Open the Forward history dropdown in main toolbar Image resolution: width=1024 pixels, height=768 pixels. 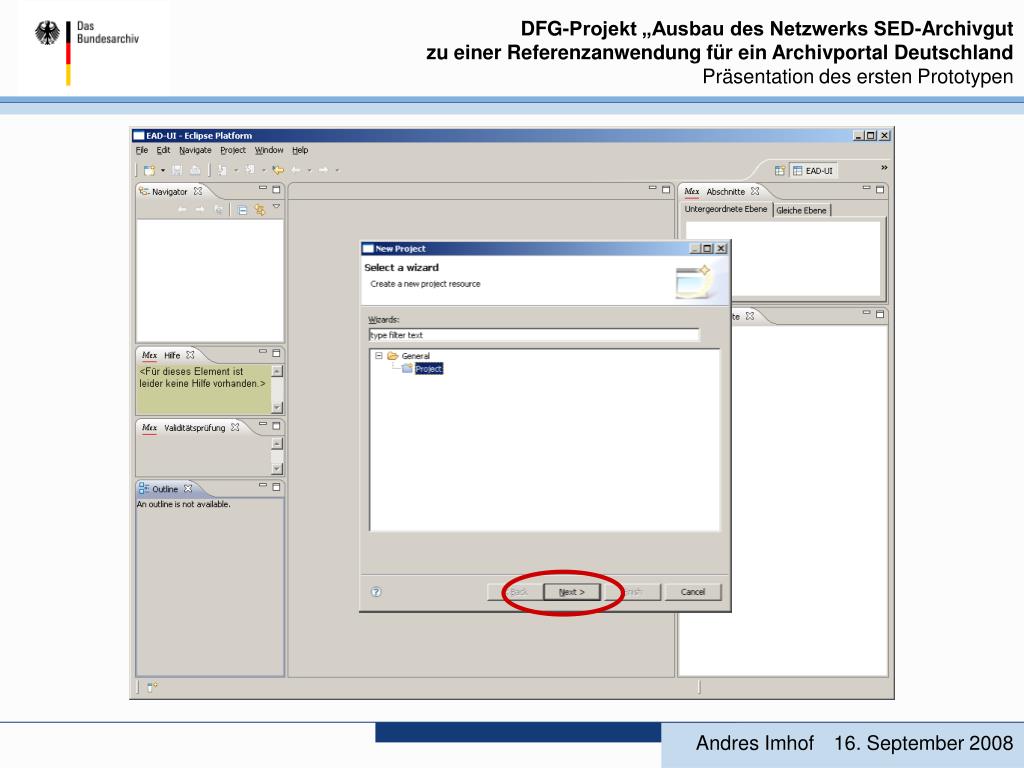[337, 171]
